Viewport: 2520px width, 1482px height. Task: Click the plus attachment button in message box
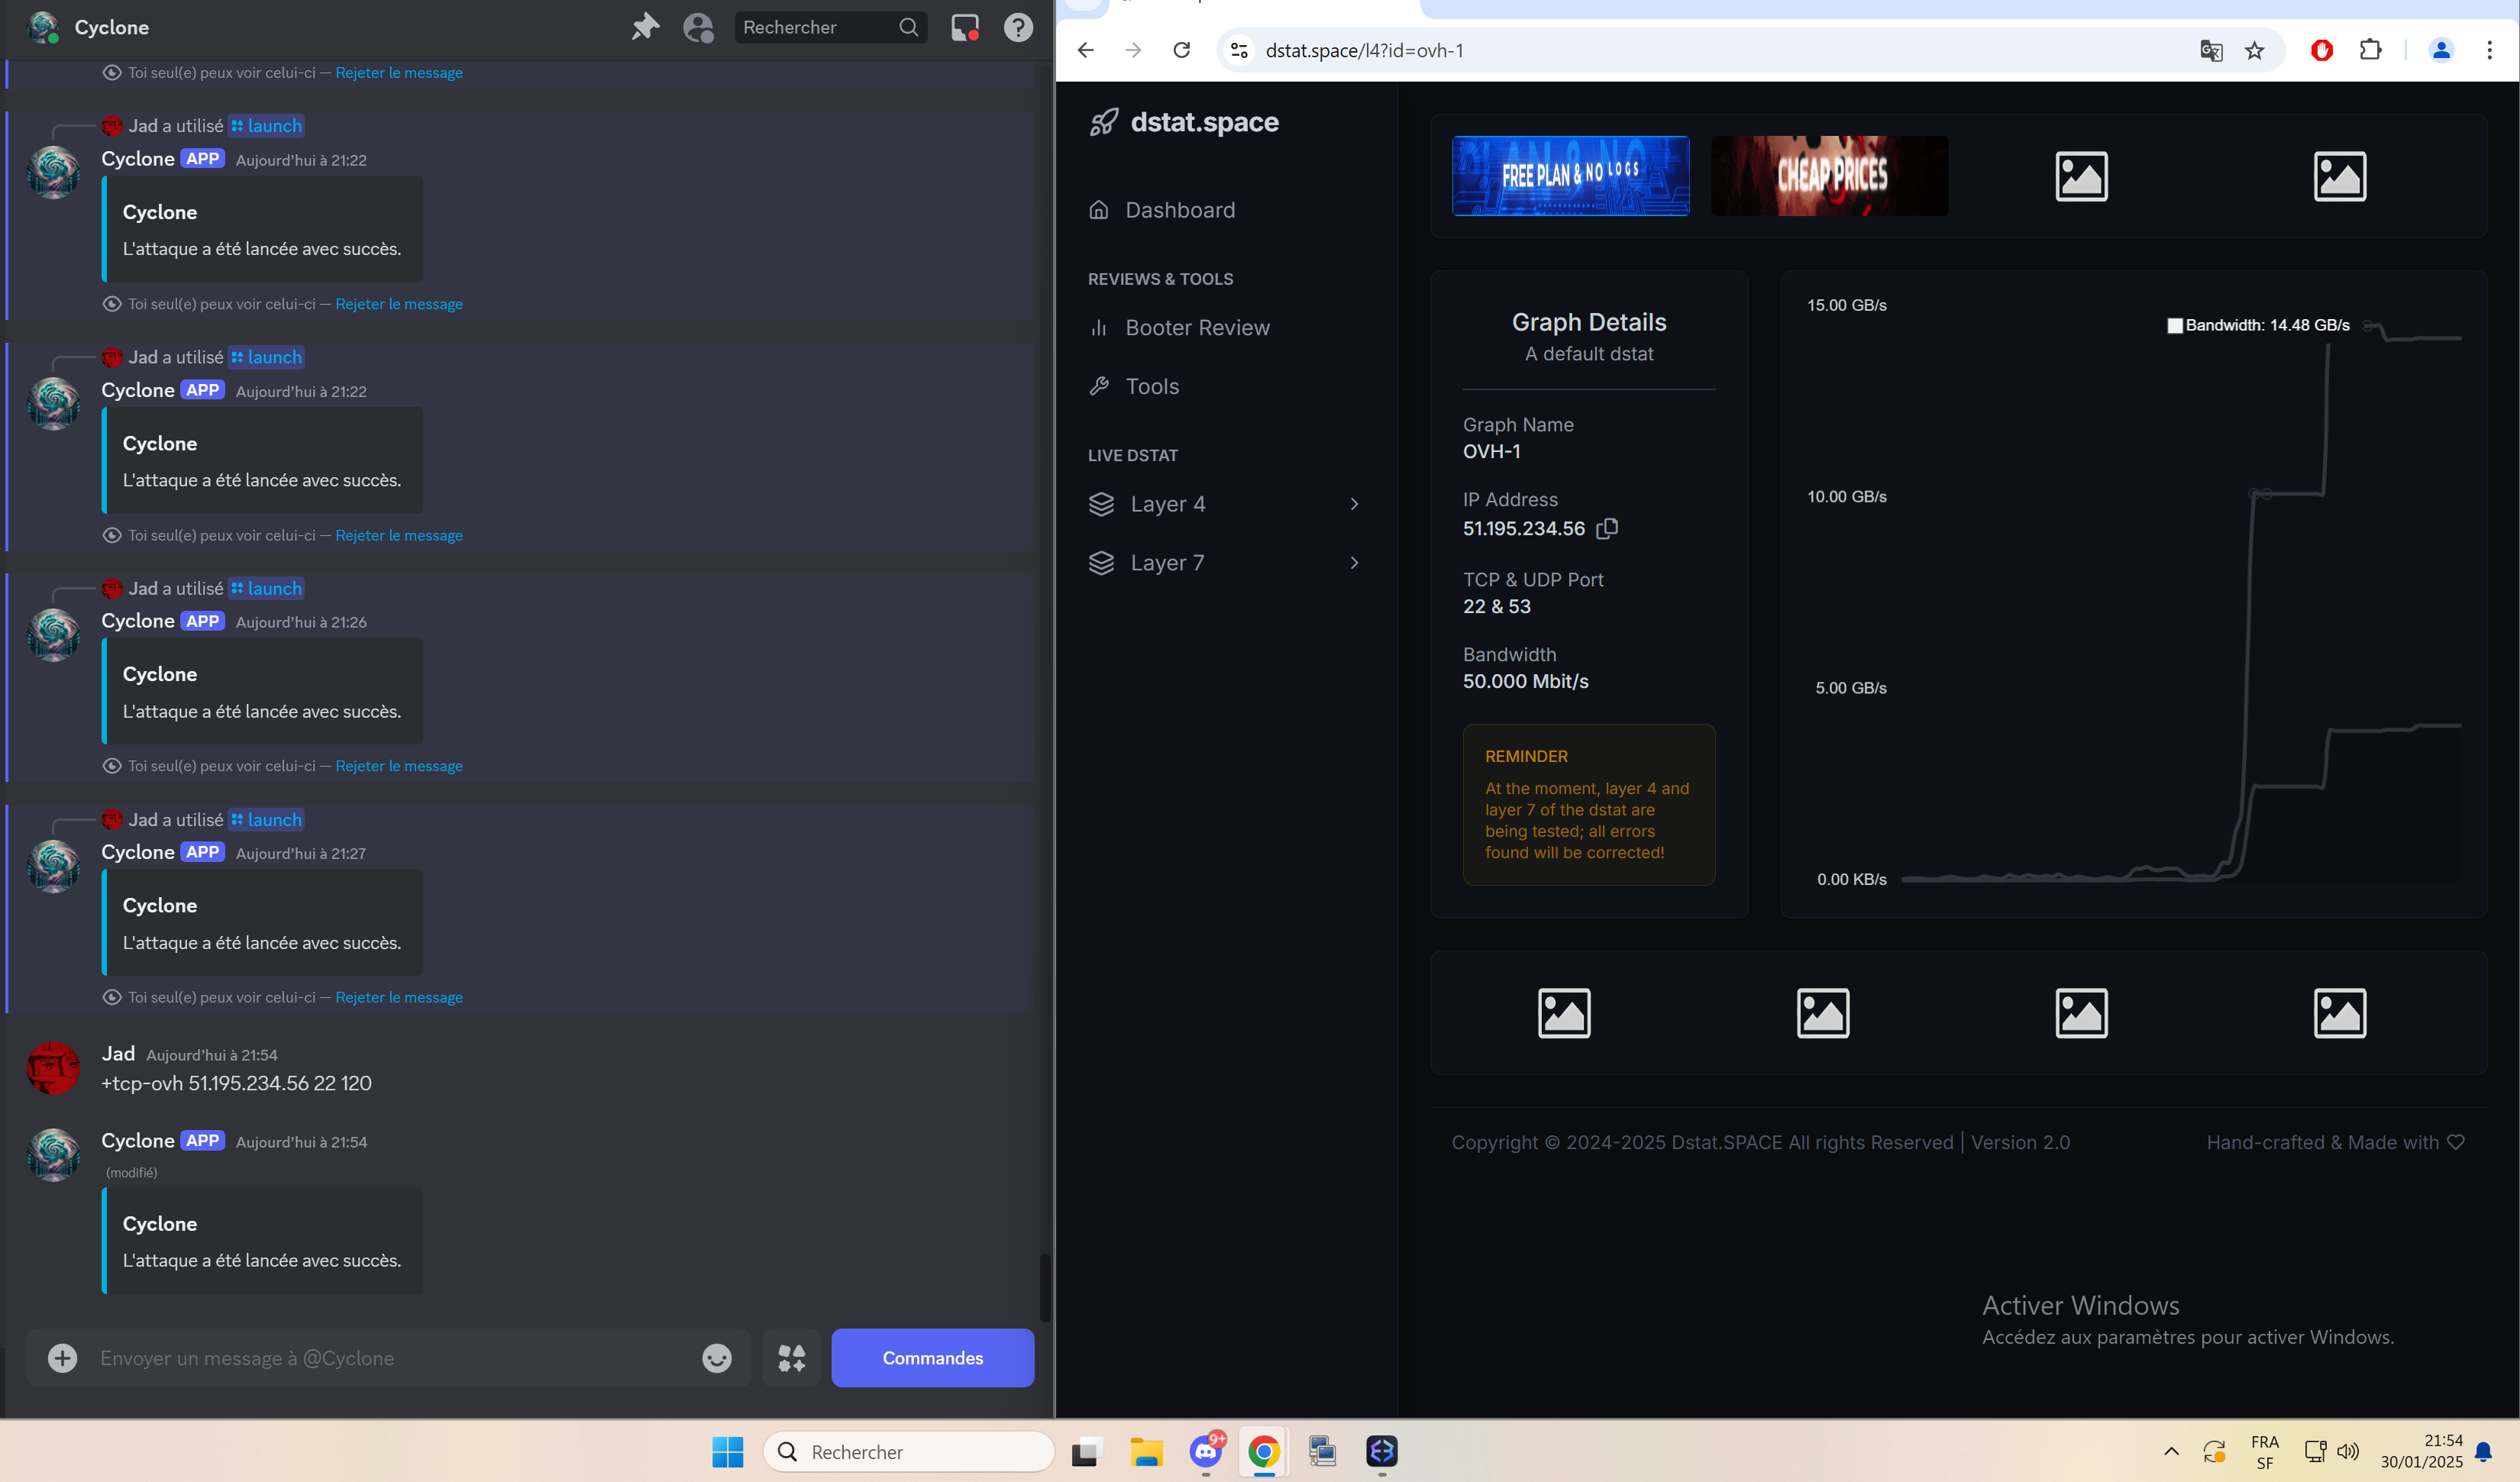pos(62,1358)
